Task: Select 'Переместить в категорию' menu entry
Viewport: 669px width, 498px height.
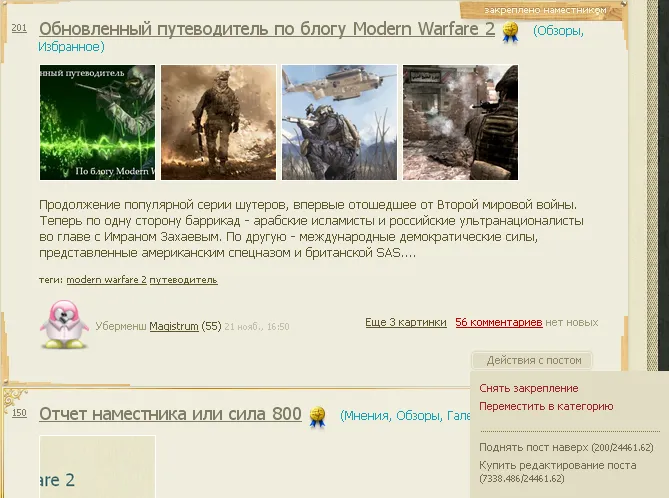Action: [546, 406]
